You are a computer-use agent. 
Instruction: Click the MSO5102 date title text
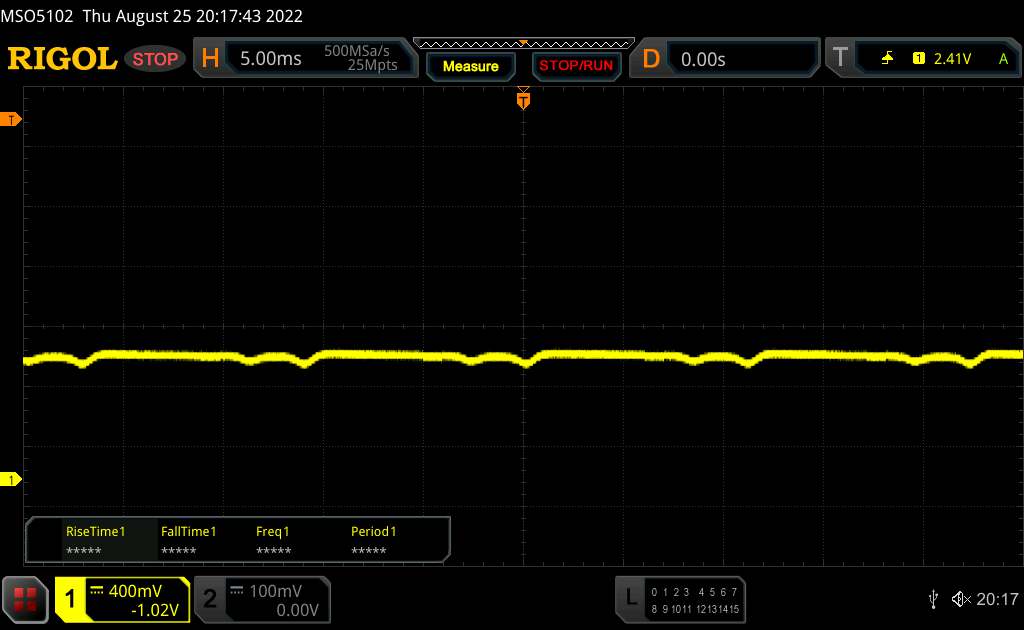click(x=152, y=16)
